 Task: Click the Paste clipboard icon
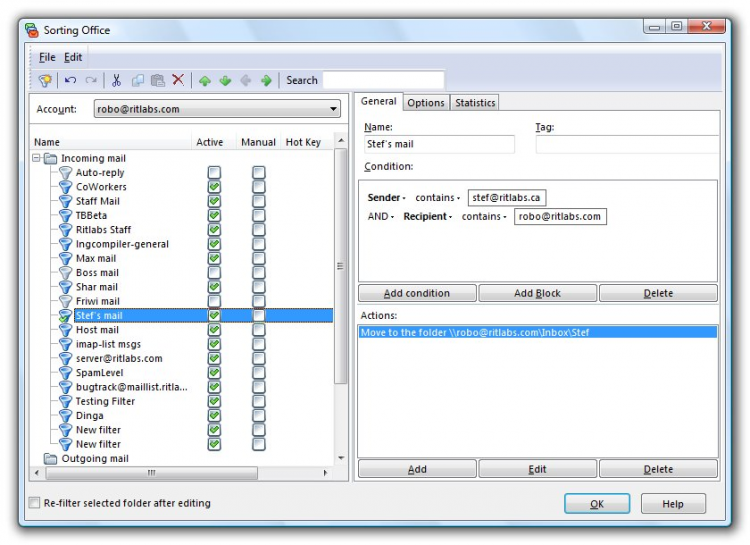(x=158, y=80)
